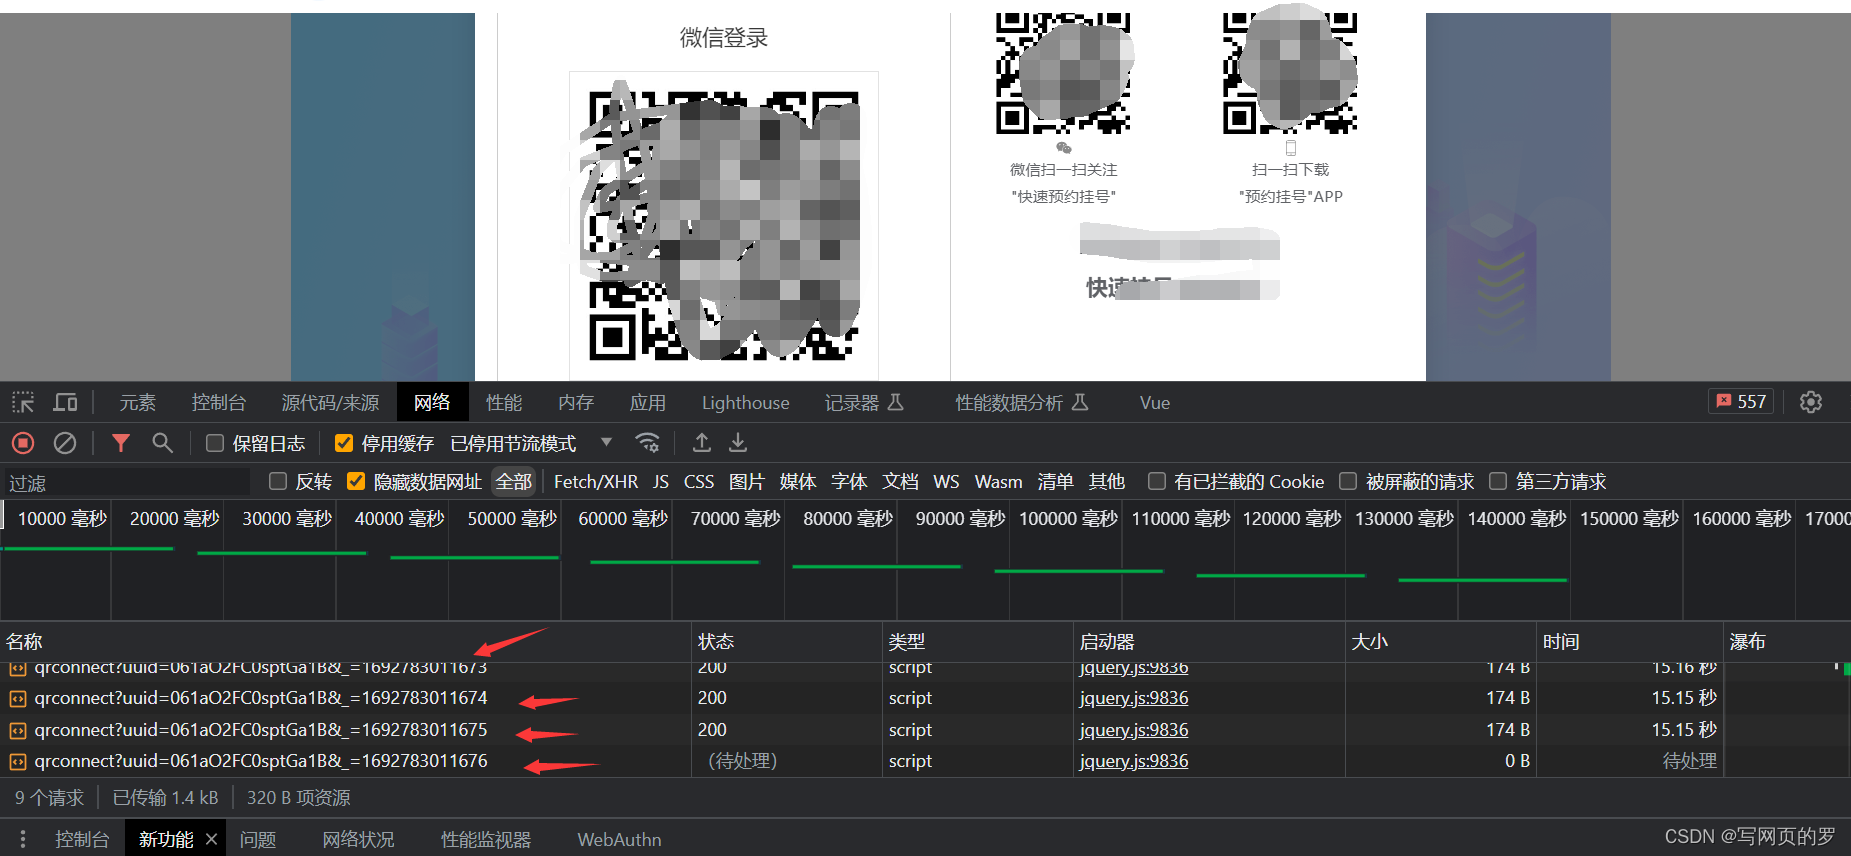Image resolution: width=1851 pixels, height=856 pixels.
Task: Clear the network log
Action: pyautogui.click(x=65, y=442)
